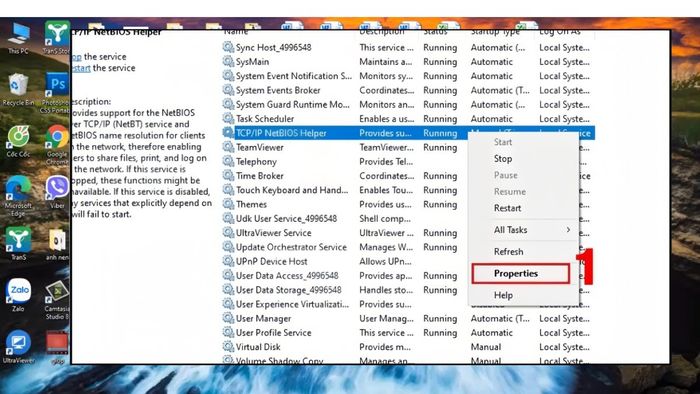Screen dimensions: 700x394
Task: Select Refresh from the context menu
Action: 523,252
